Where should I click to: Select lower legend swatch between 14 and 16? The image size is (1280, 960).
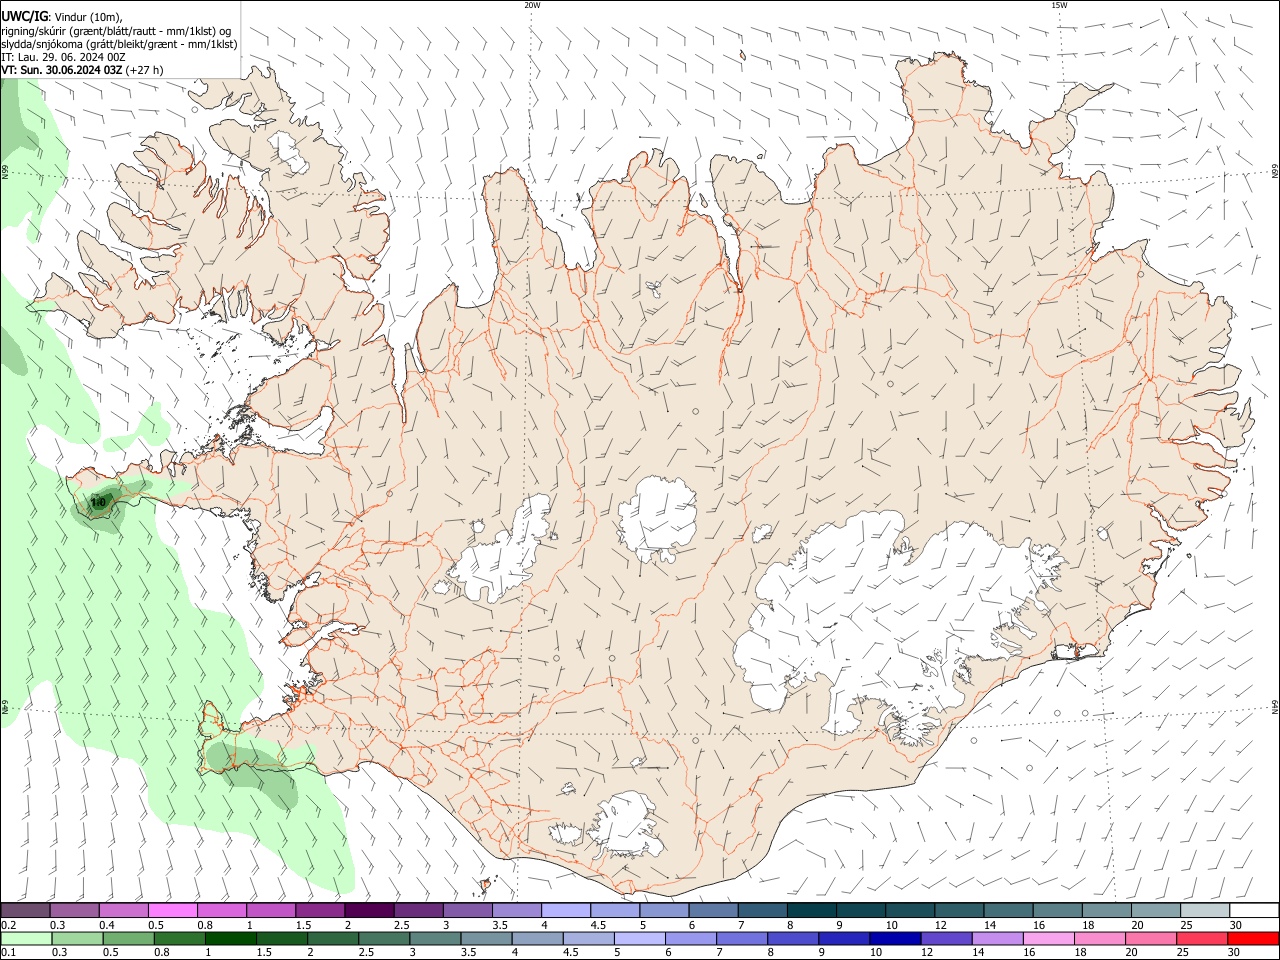click(x=996, y=938)
